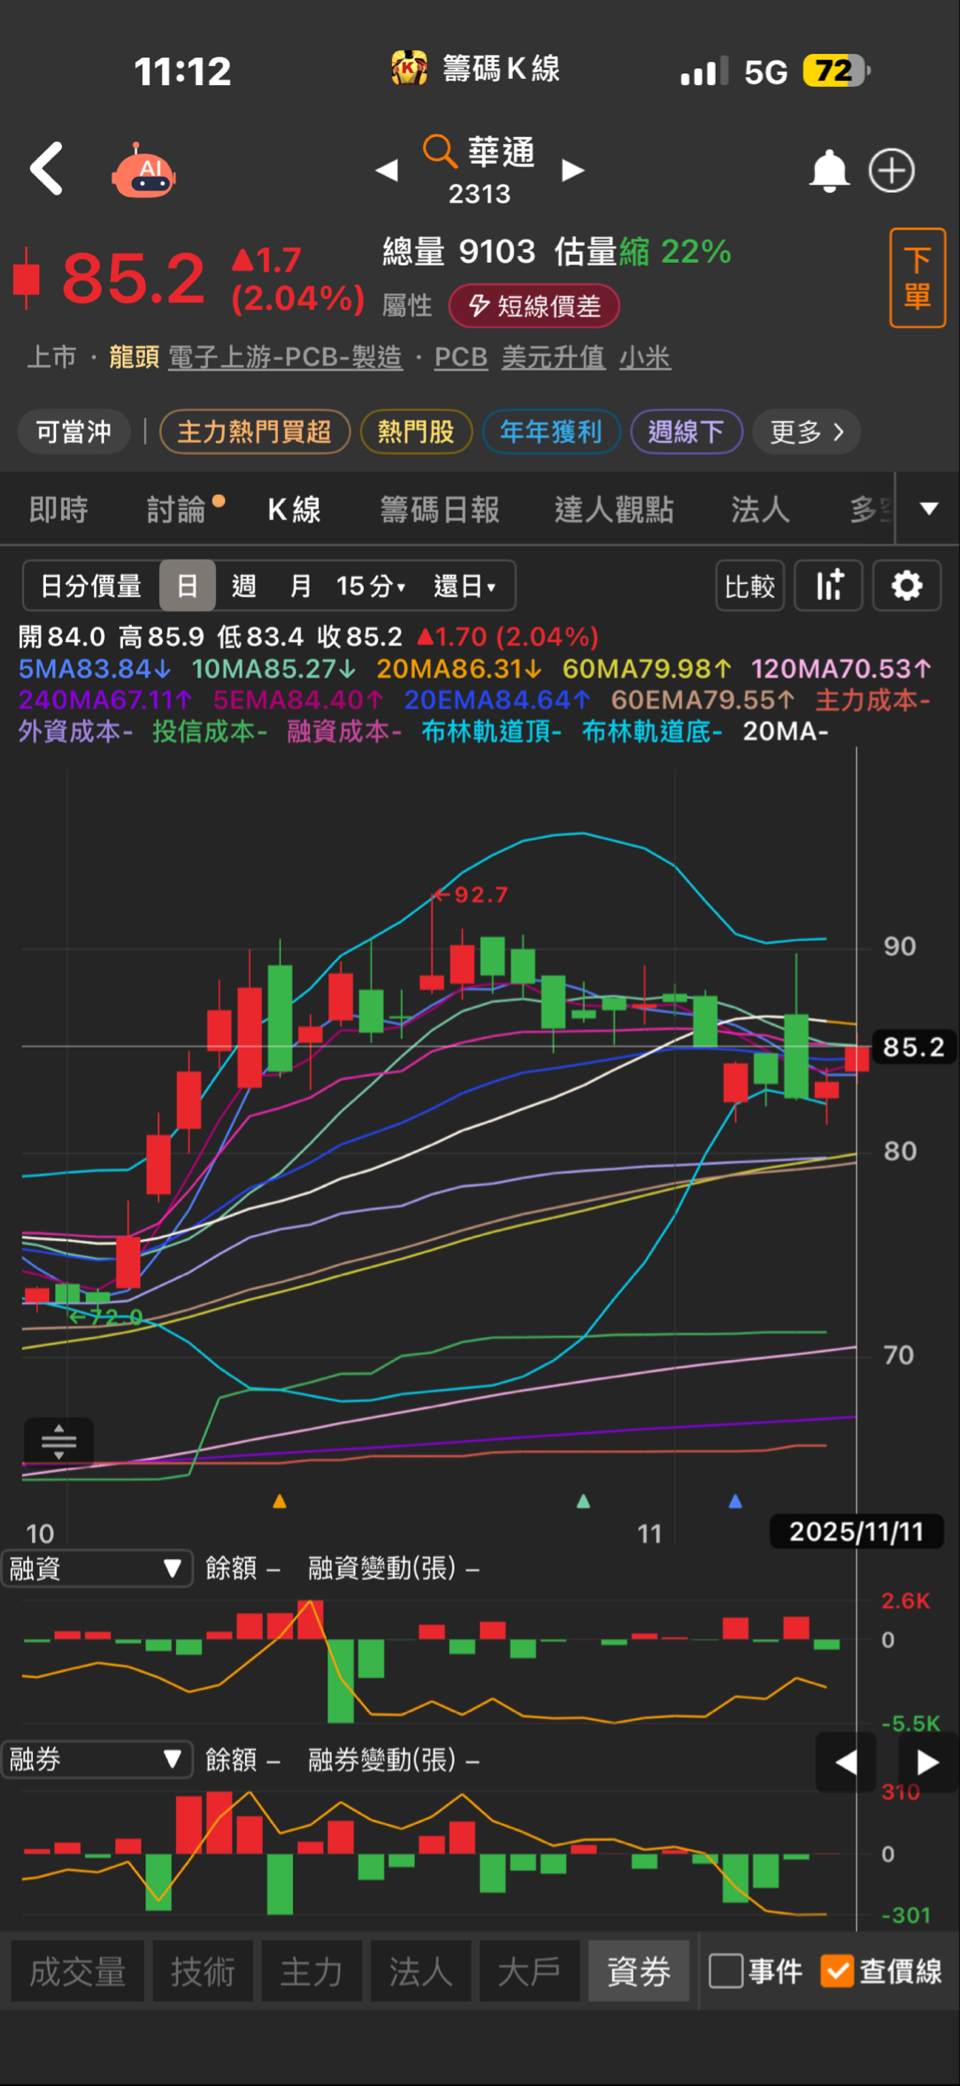Tap the green triangle event marker
This screenshot has height=2086, width=960.
584,1501
